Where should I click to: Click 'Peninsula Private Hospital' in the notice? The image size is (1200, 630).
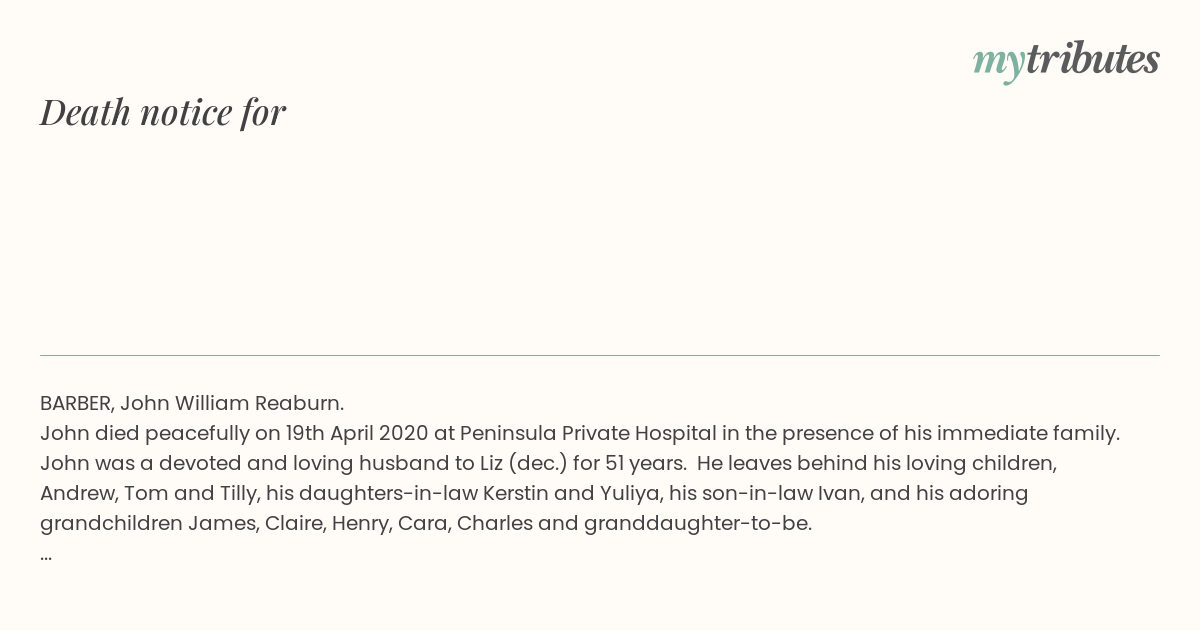pos(588,433)
